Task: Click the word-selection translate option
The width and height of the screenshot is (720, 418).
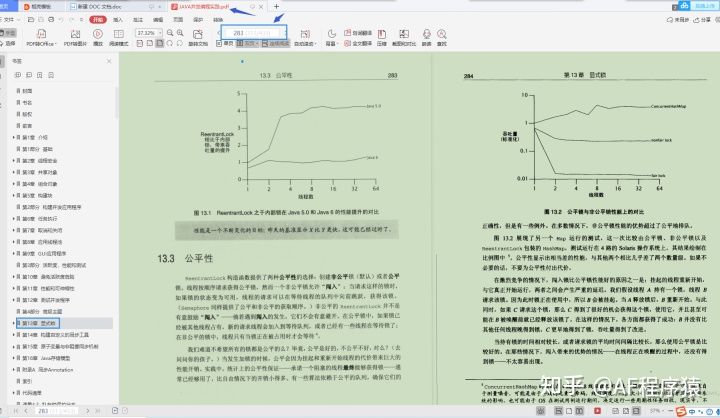Action: (358, 33)
